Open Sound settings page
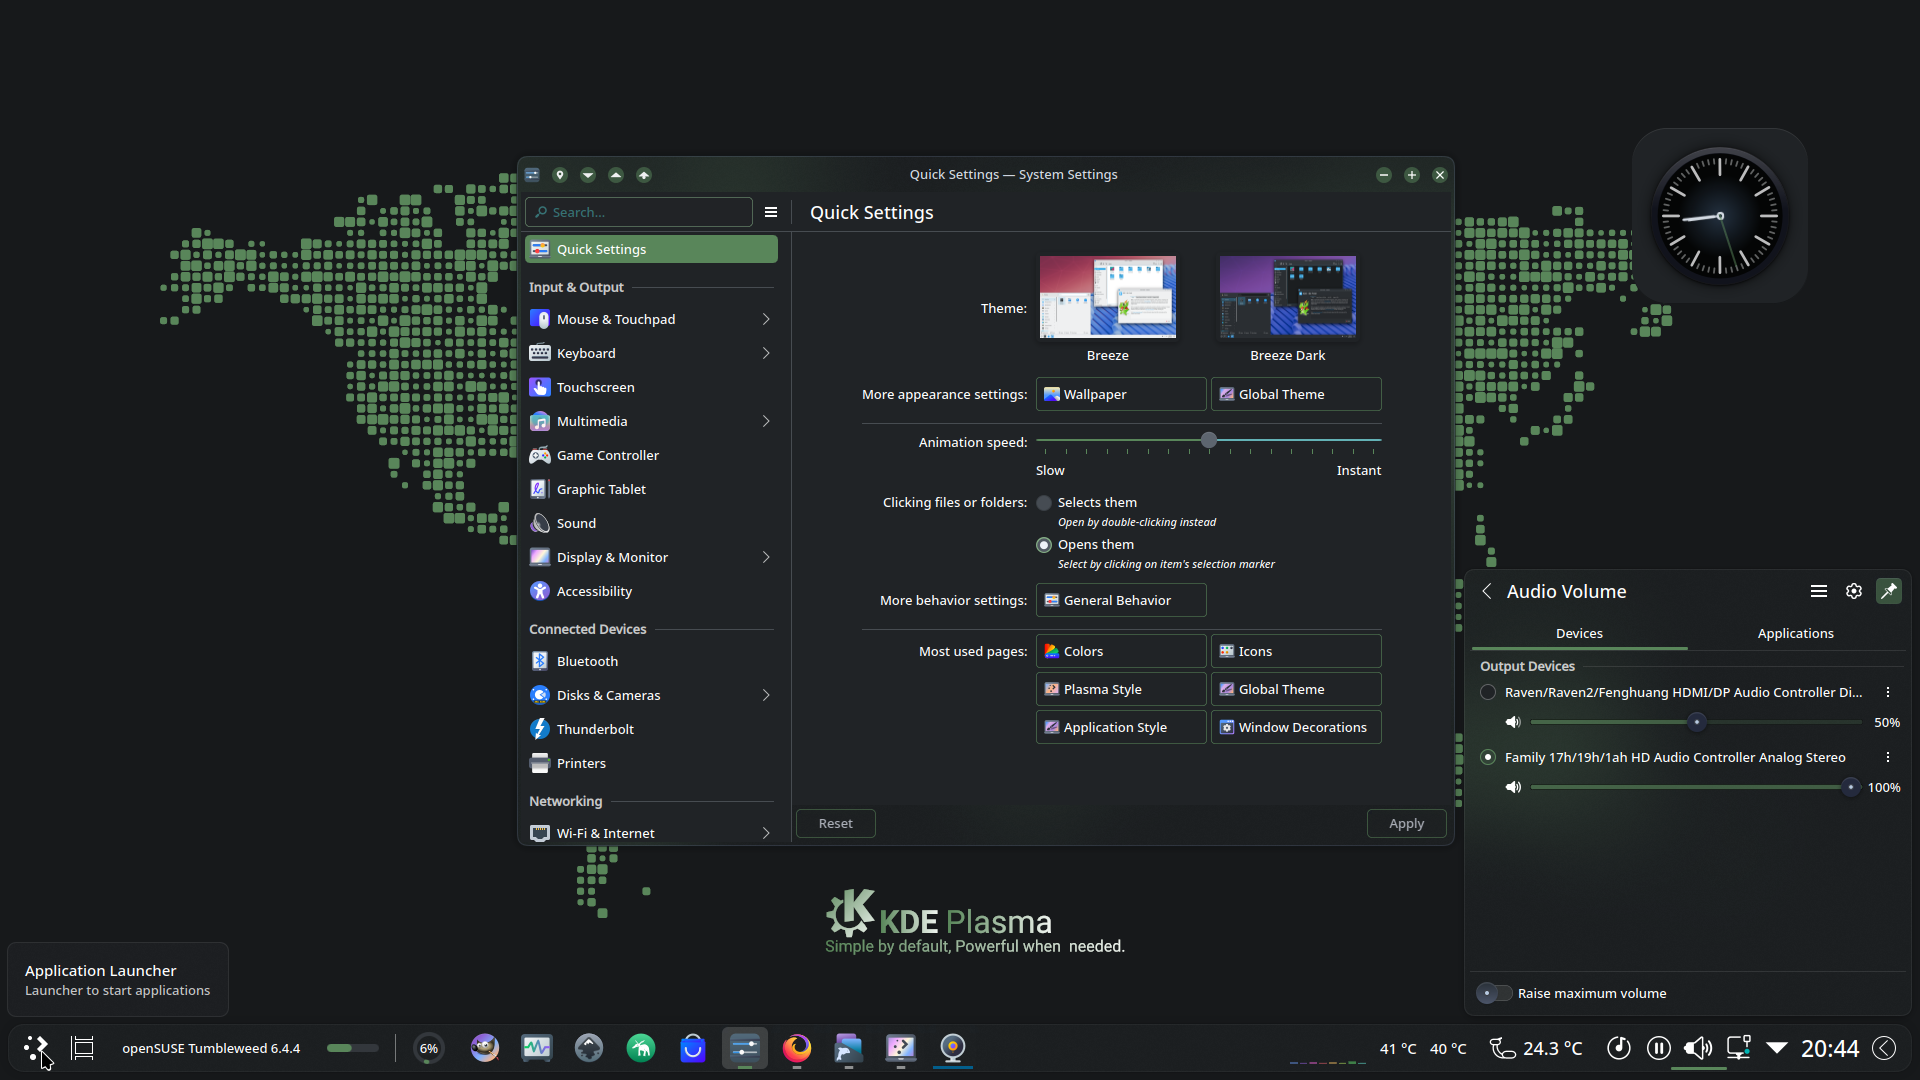 click(x=651, y=523)
